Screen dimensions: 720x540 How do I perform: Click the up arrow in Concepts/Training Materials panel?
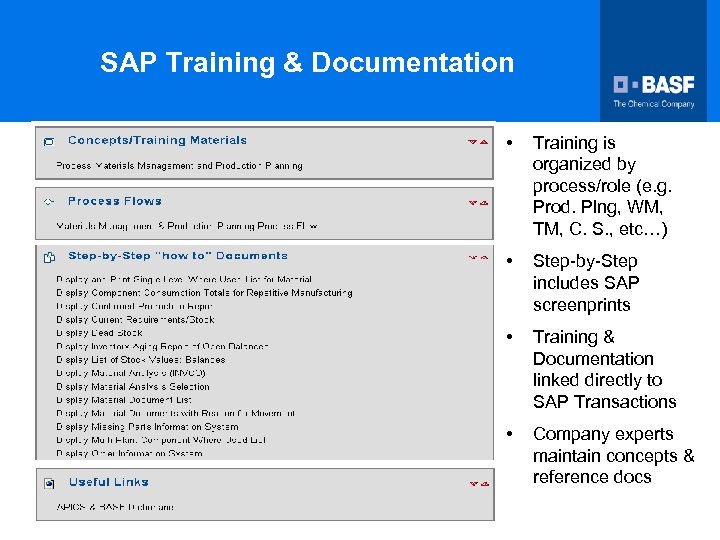click(x=484, y=142)
